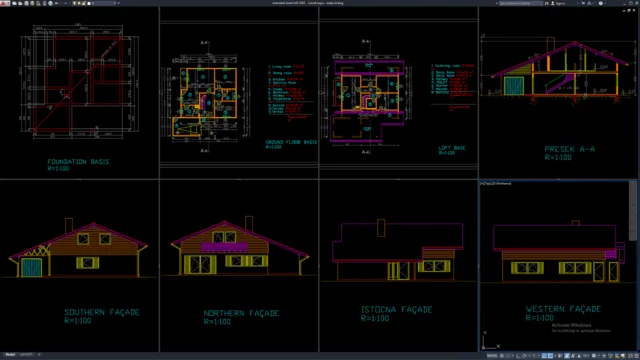
Task: Click the Plot printer icon
Action: pyautogui.click(x=51, y=3)
